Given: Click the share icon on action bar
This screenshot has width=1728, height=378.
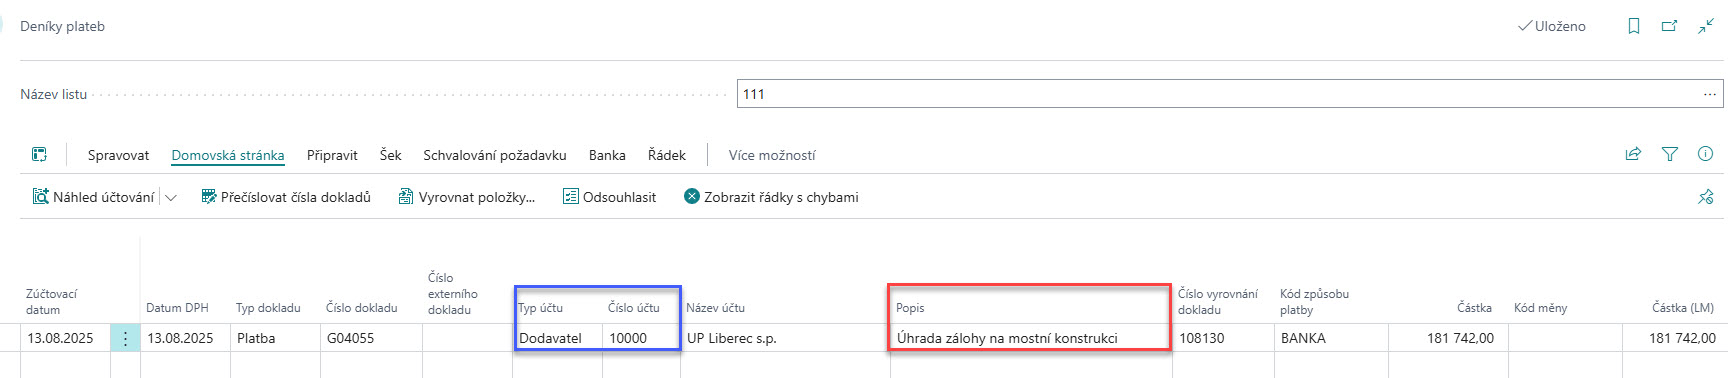Looking at the screenshot, I should pyautogui.click(x=1633, y=154).
